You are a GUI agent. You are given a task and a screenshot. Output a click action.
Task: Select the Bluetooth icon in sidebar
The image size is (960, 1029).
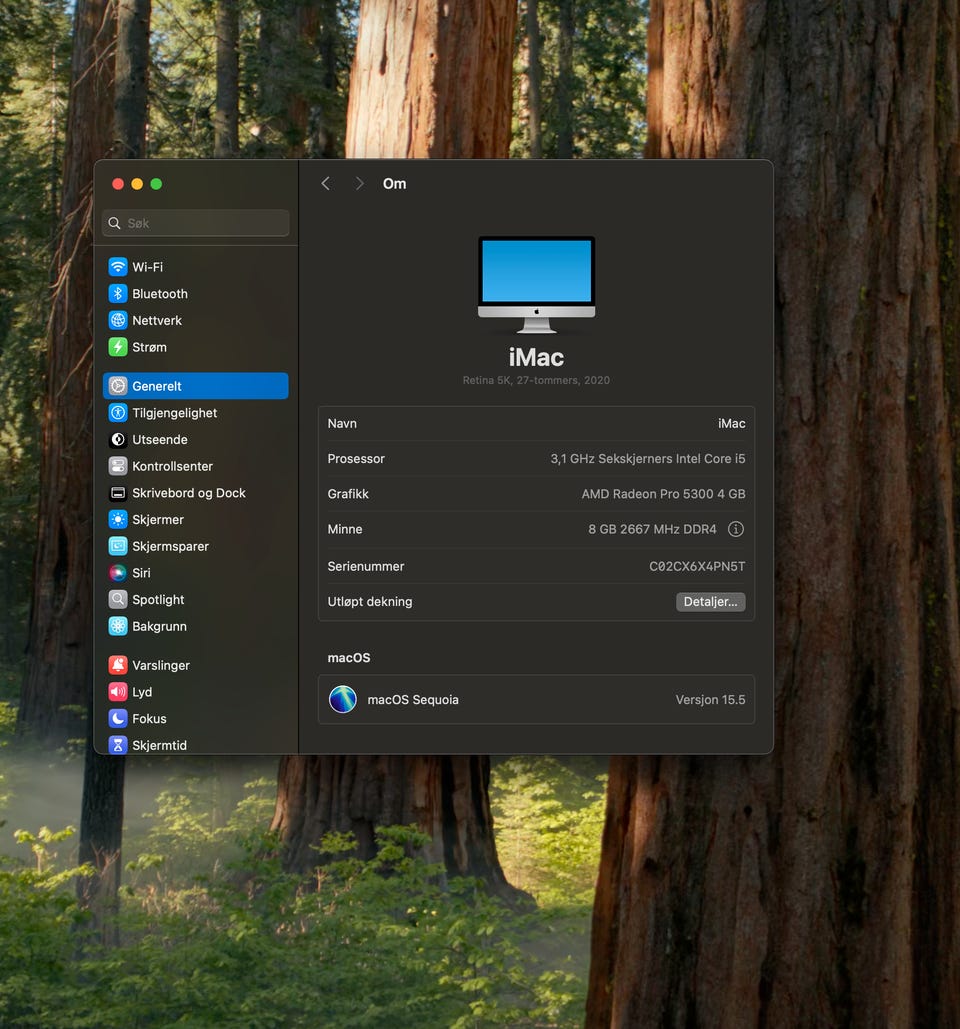tap(118, 294)
